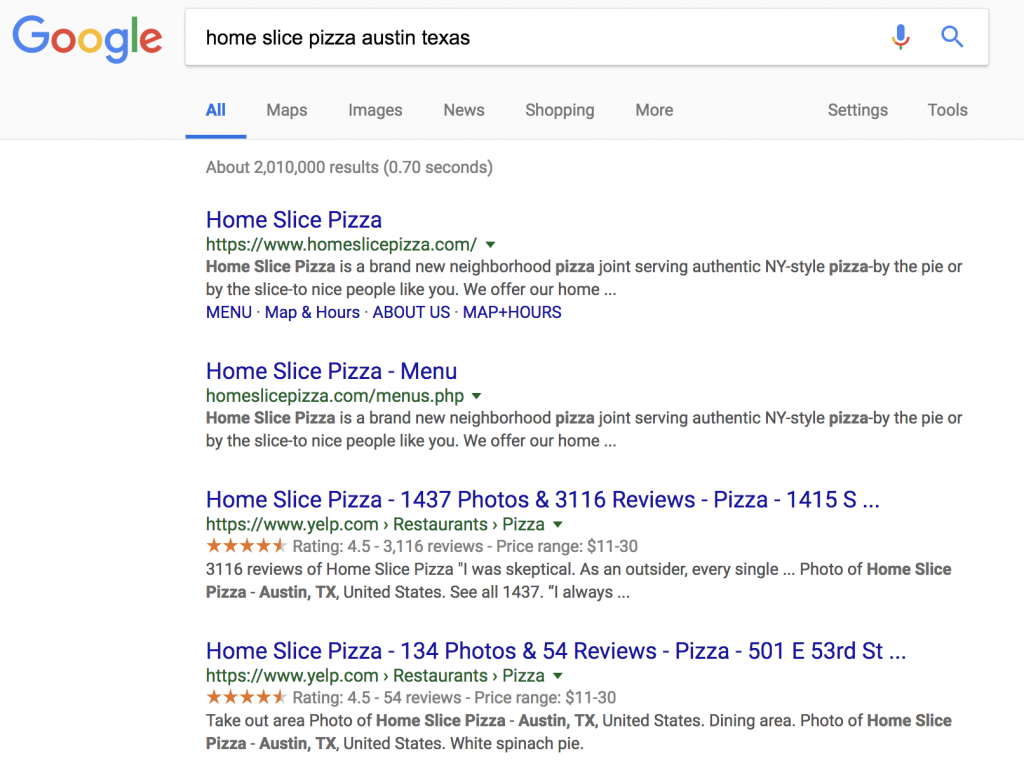Open the Home Slice Pizza result title

(294, 220)
